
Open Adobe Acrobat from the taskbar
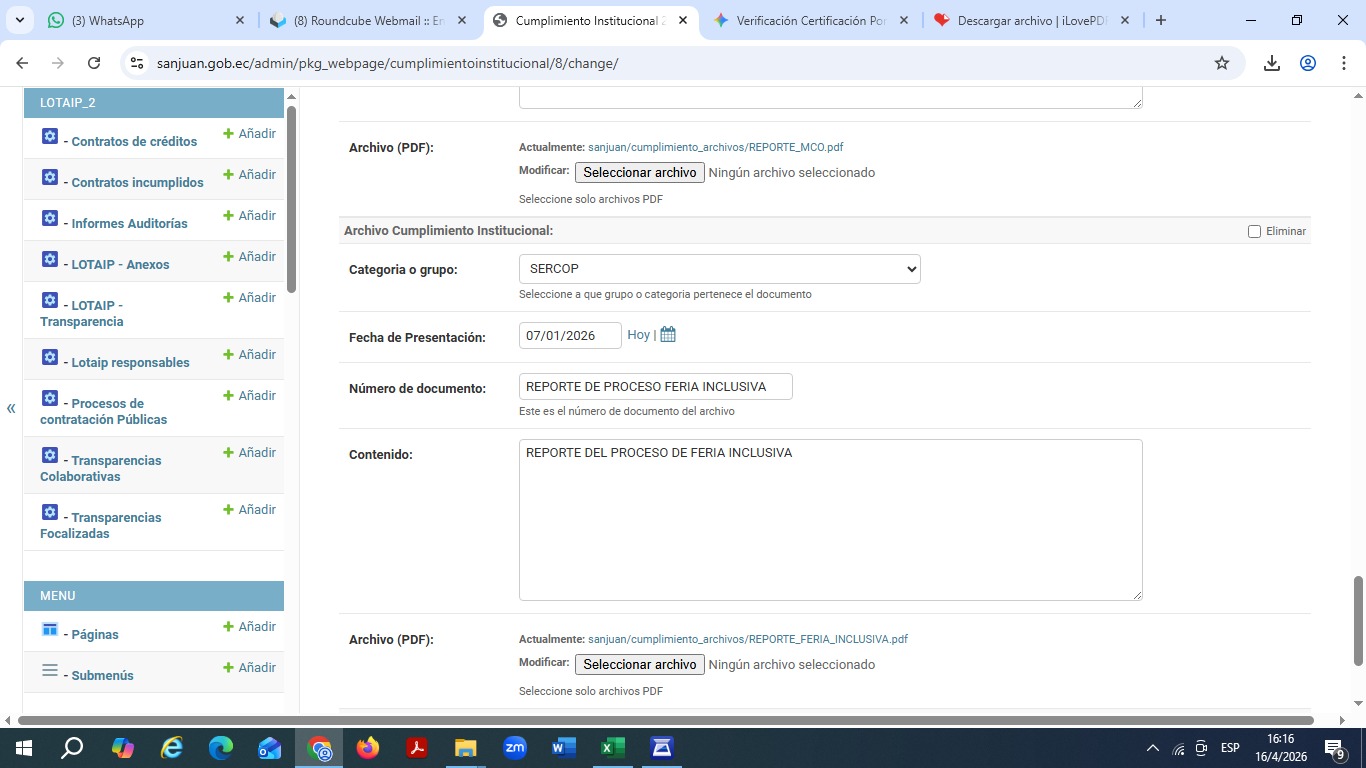pos(417,748)
